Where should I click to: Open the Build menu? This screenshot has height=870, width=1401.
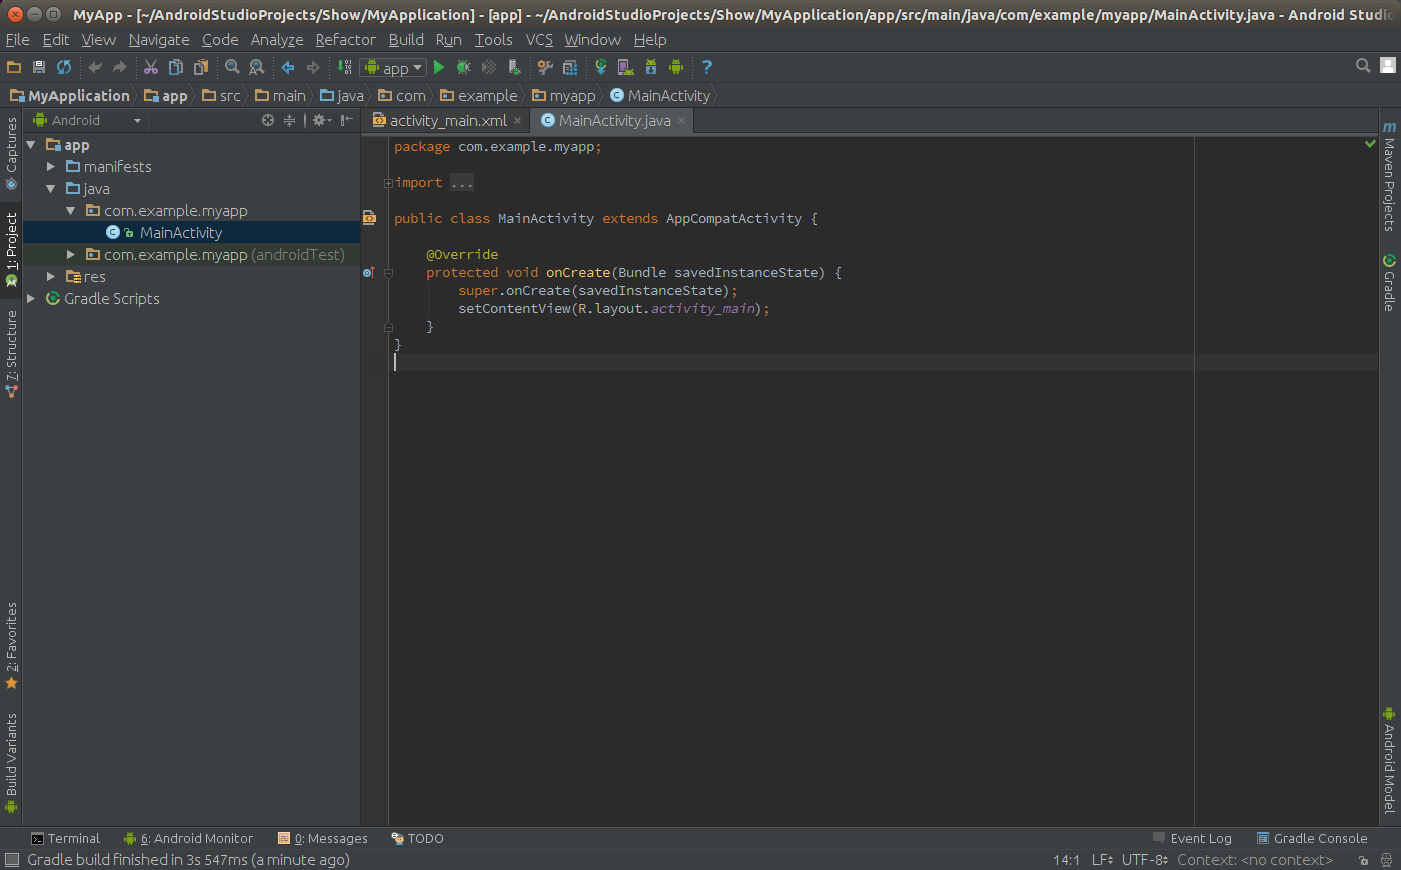click(406, 40)
